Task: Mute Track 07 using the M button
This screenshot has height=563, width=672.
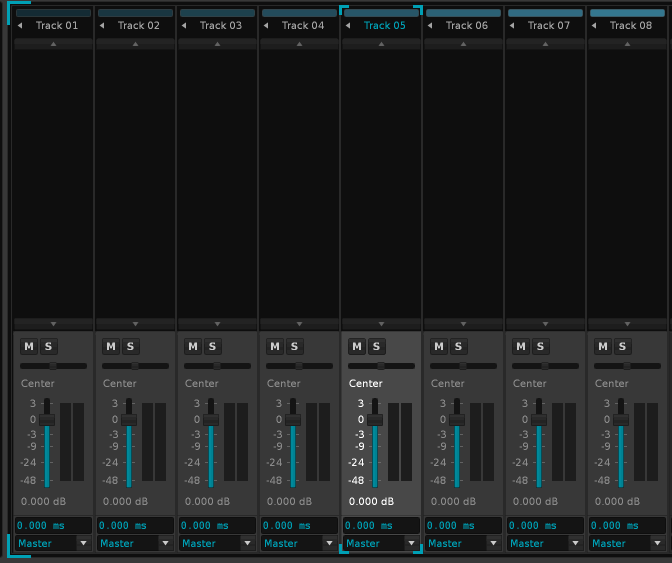Action: [521, 346]
